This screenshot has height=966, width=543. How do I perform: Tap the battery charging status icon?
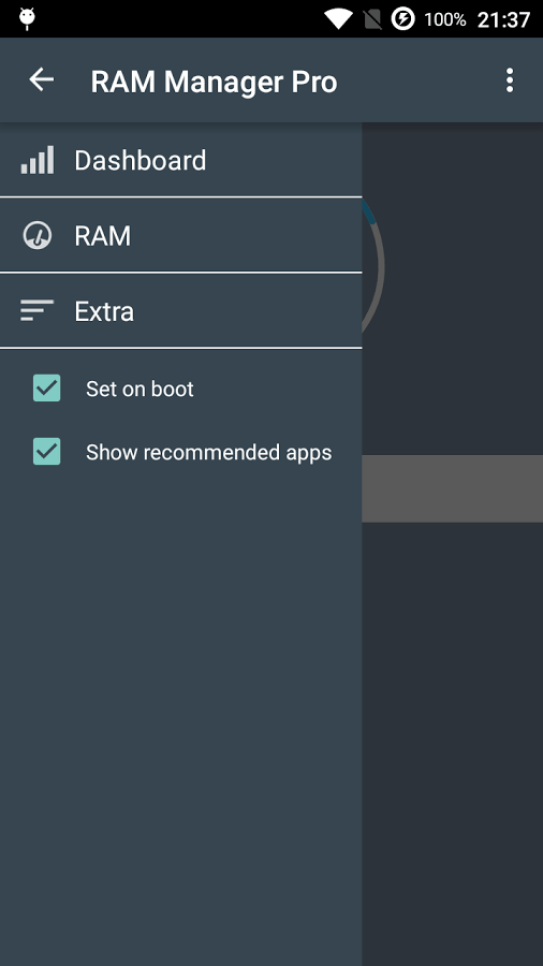[402, 19]
